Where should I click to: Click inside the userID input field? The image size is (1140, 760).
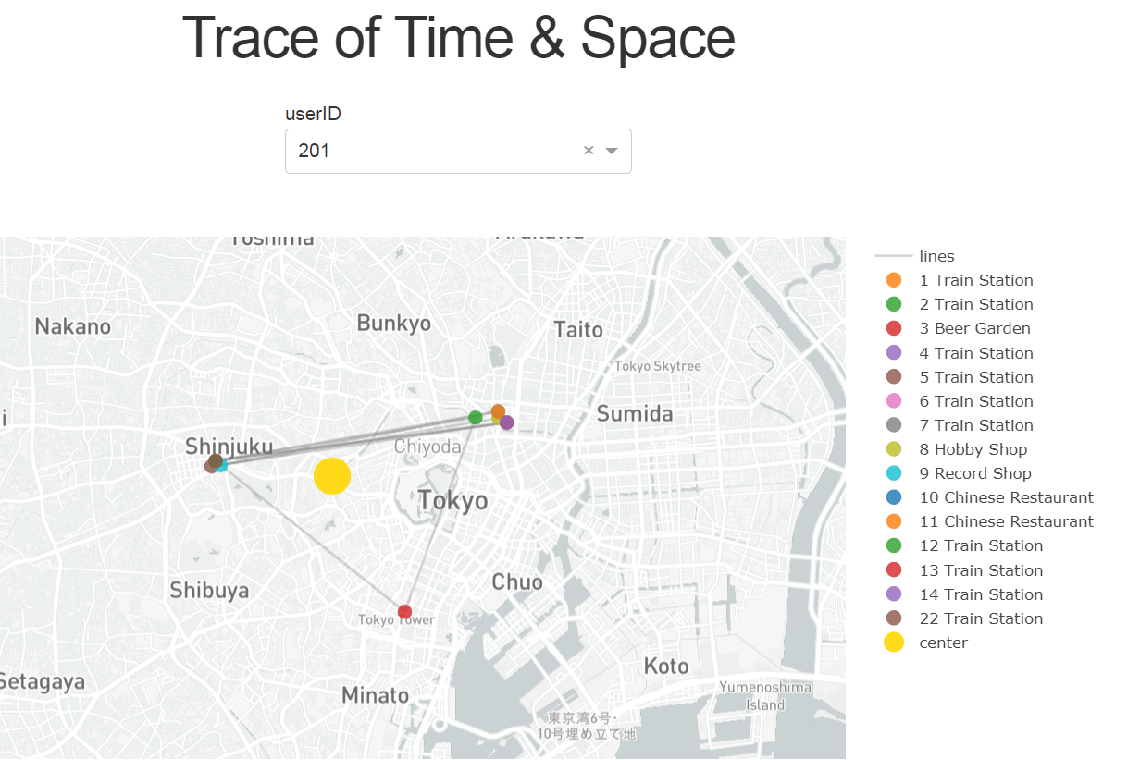coord(430,150)
